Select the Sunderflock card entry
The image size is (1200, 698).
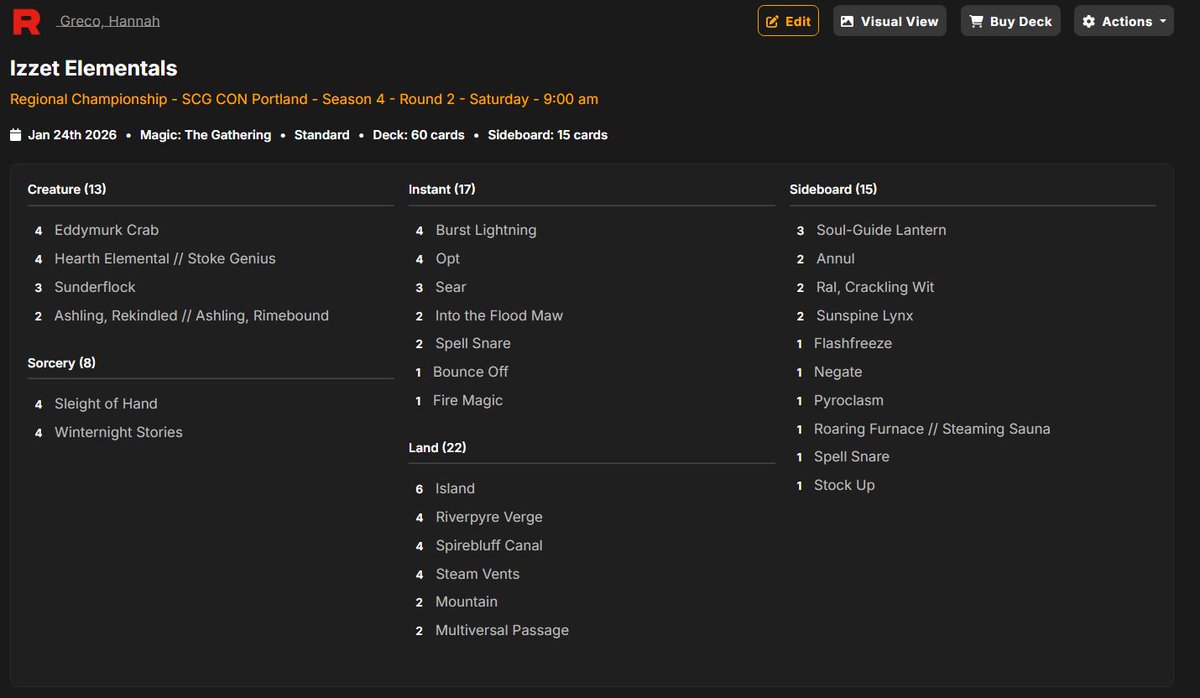point(95,287)
